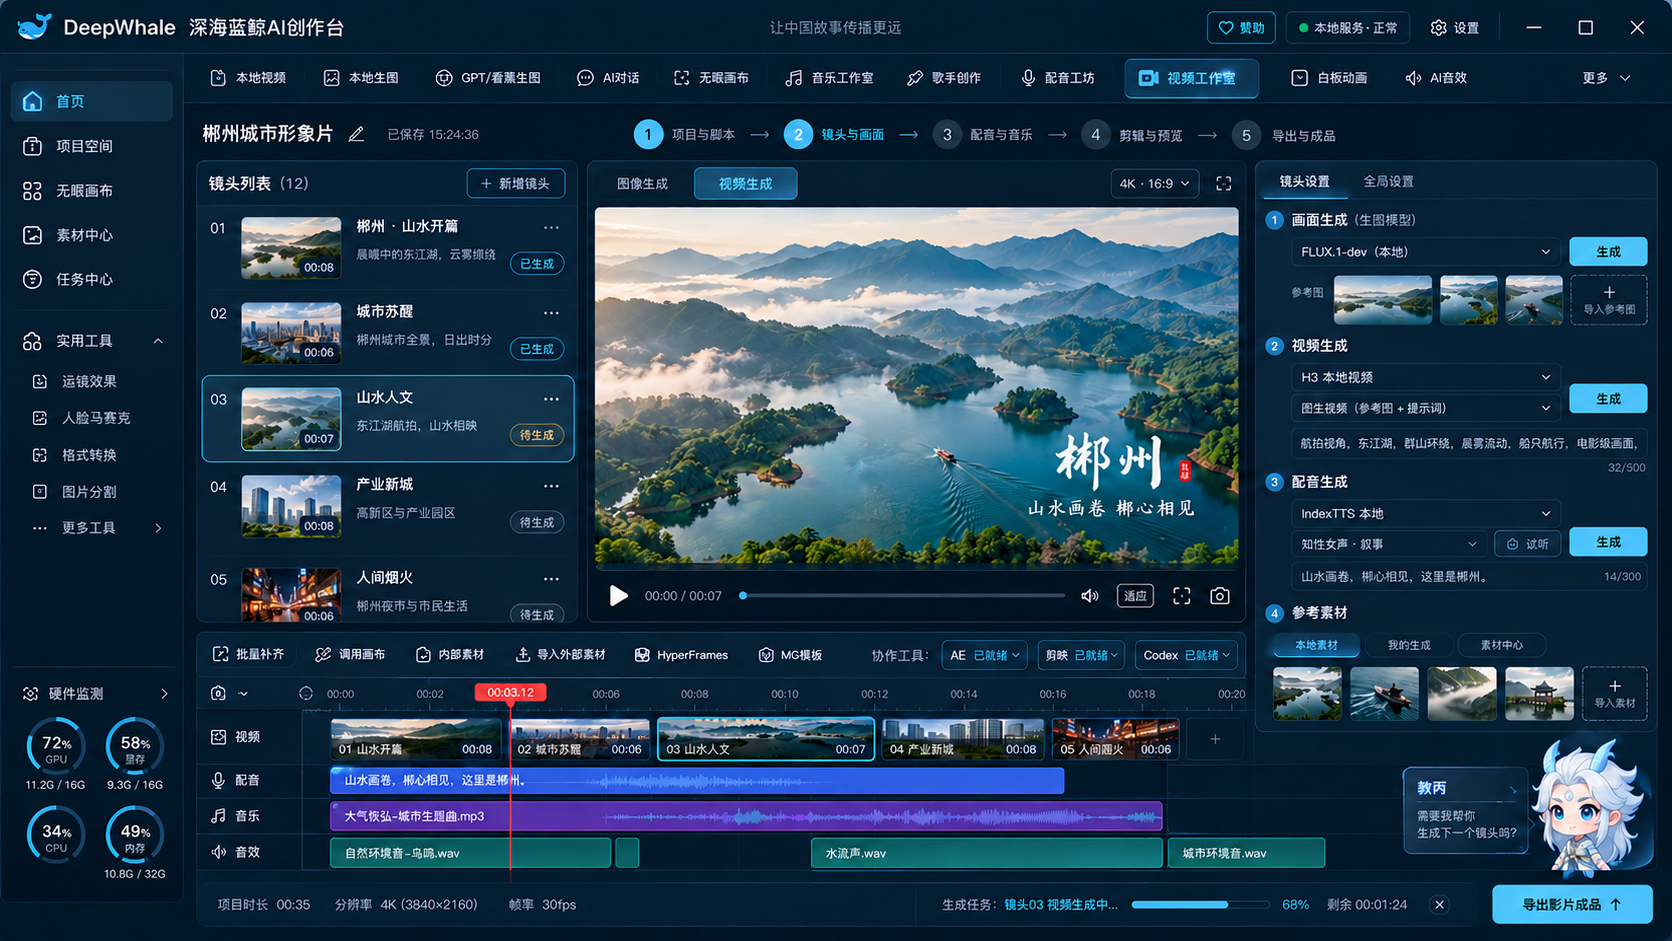Click 生成 next to the FLUX.1-dev model
The width and height of the screenshot is (1672, 941).
coord(1608,252)
